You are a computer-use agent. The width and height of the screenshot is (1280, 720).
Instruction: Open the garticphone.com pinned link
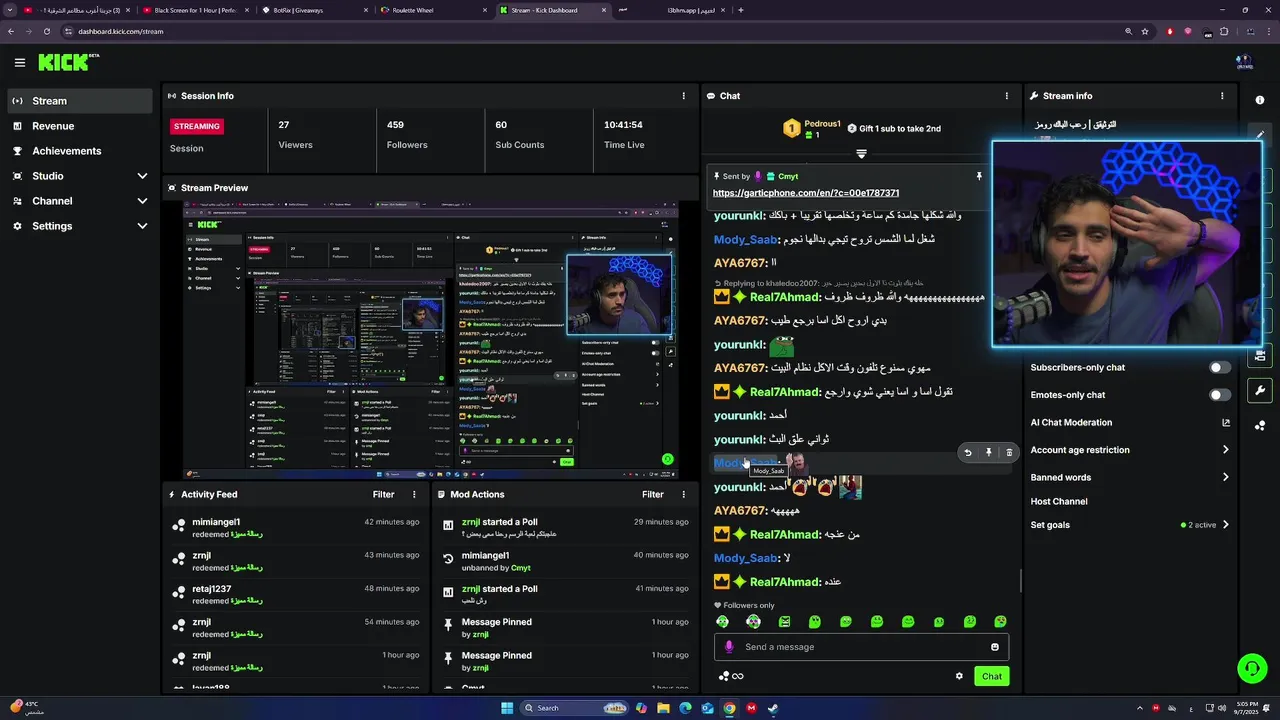tap(805, 193)
